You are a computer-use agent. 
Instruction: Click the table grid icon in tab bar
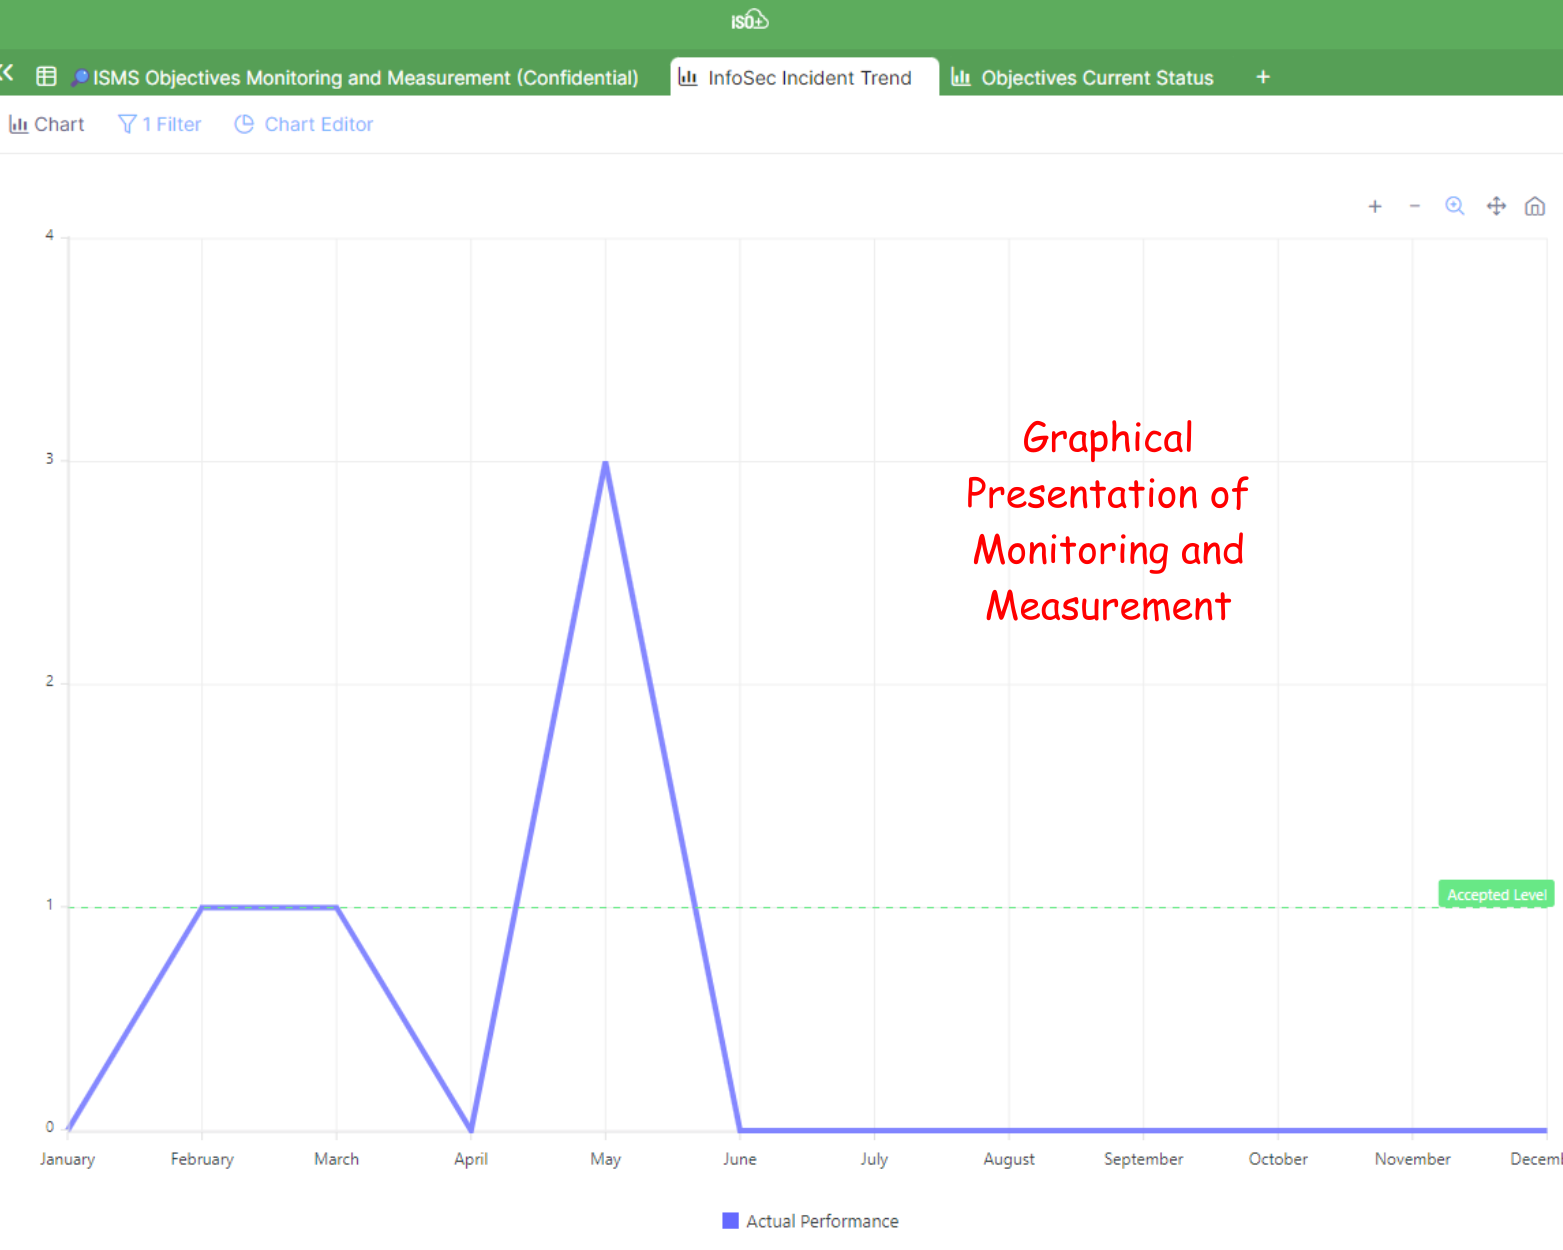point(46,77)
